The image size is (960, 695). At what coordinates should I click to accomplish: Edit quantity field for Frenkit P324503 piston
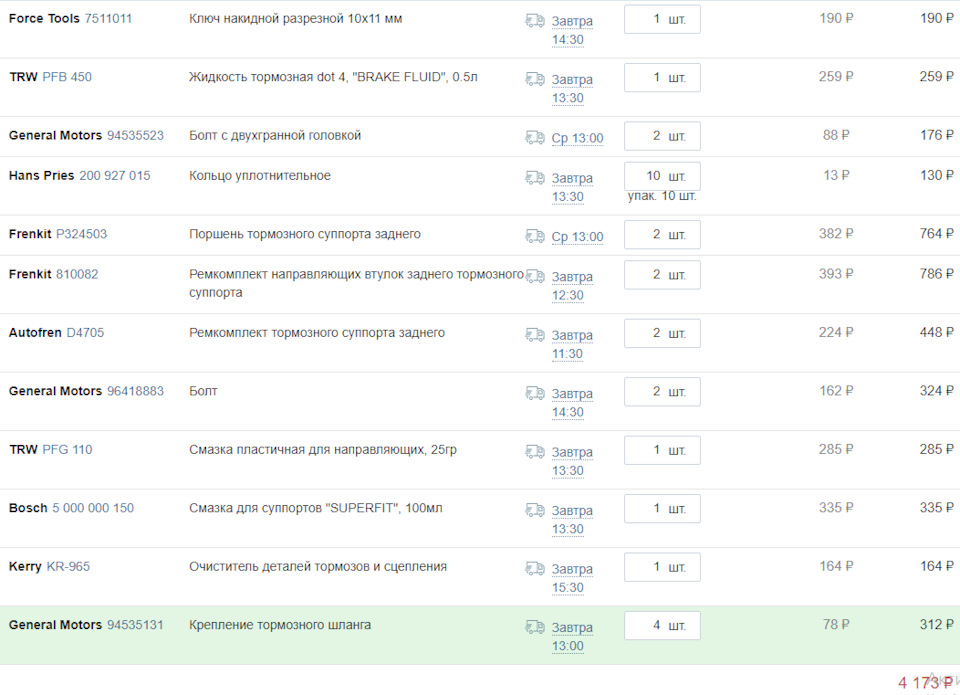pos(662,235)
